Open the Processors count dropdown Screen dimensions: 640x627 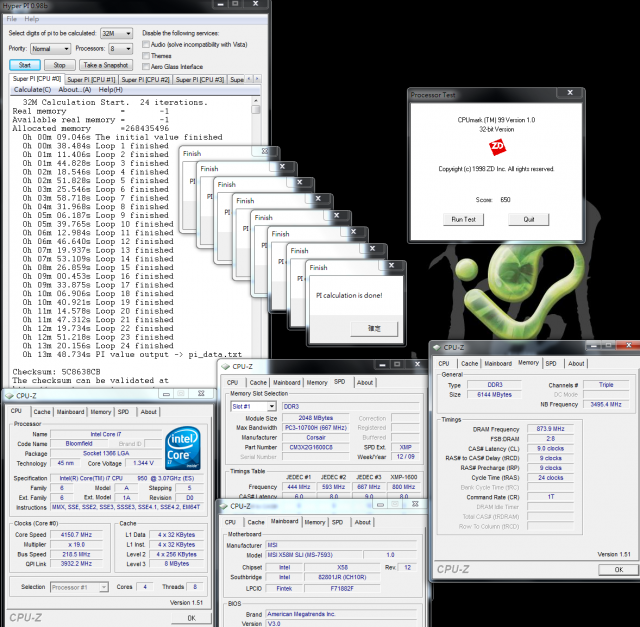[121, 49]
